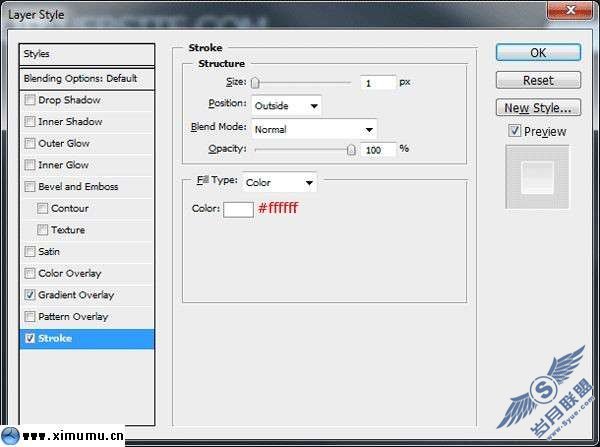Enable the Drop Shadow checkbox
The width and height of the screenshot is (600, 447).
pyautogui.click(x=30, y=100)
